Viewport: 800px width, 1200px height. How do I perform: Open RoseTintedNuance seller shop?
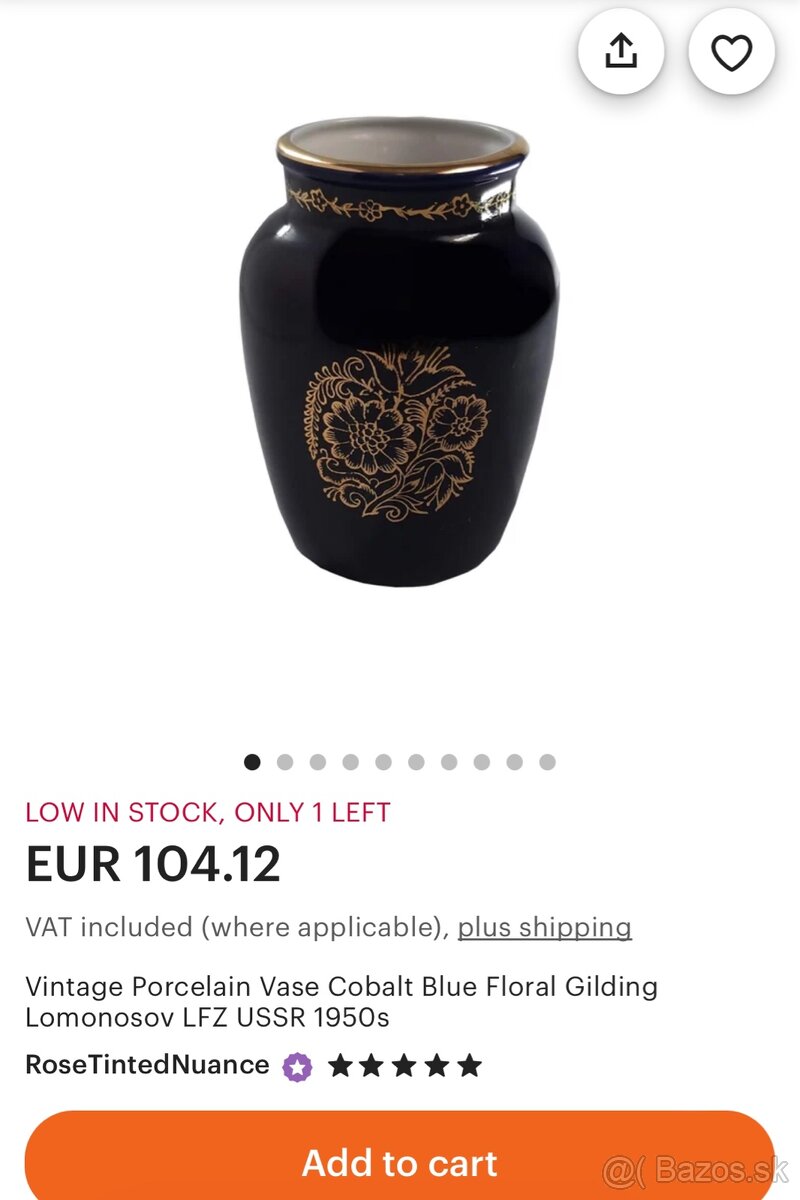point(147,1065)
